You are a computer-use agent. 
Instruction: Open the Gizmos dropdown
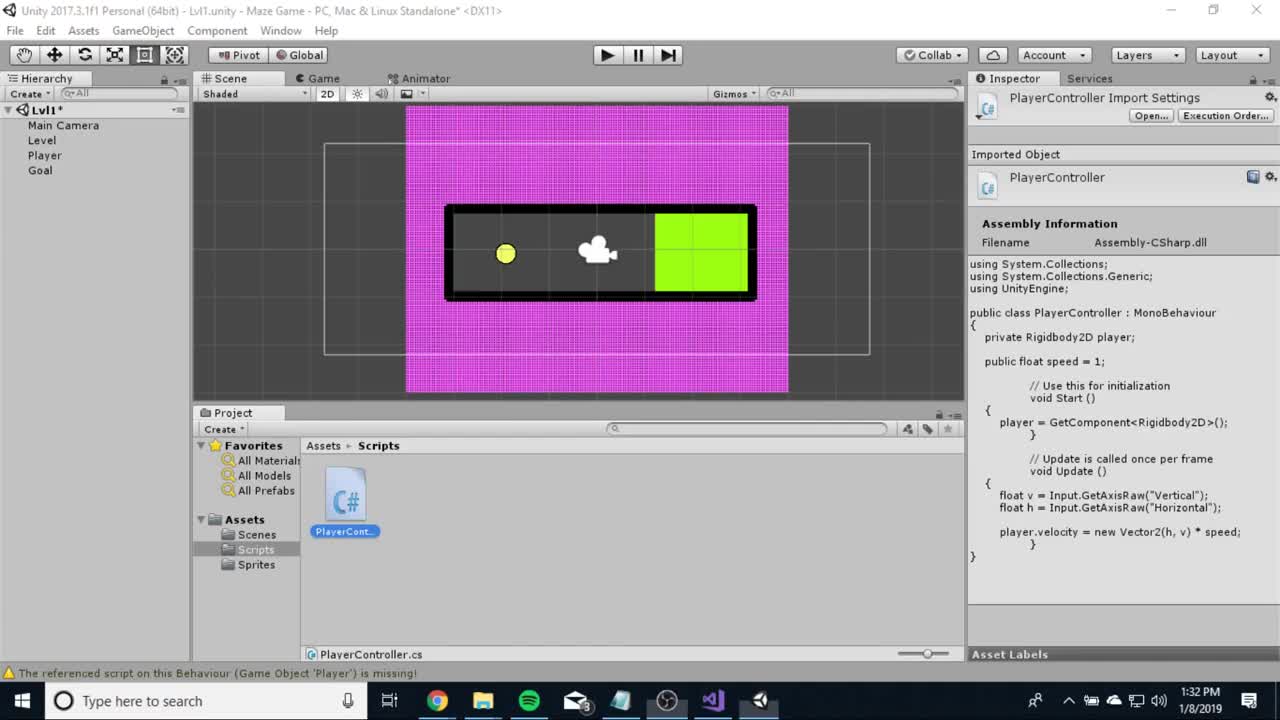[734, 94]
